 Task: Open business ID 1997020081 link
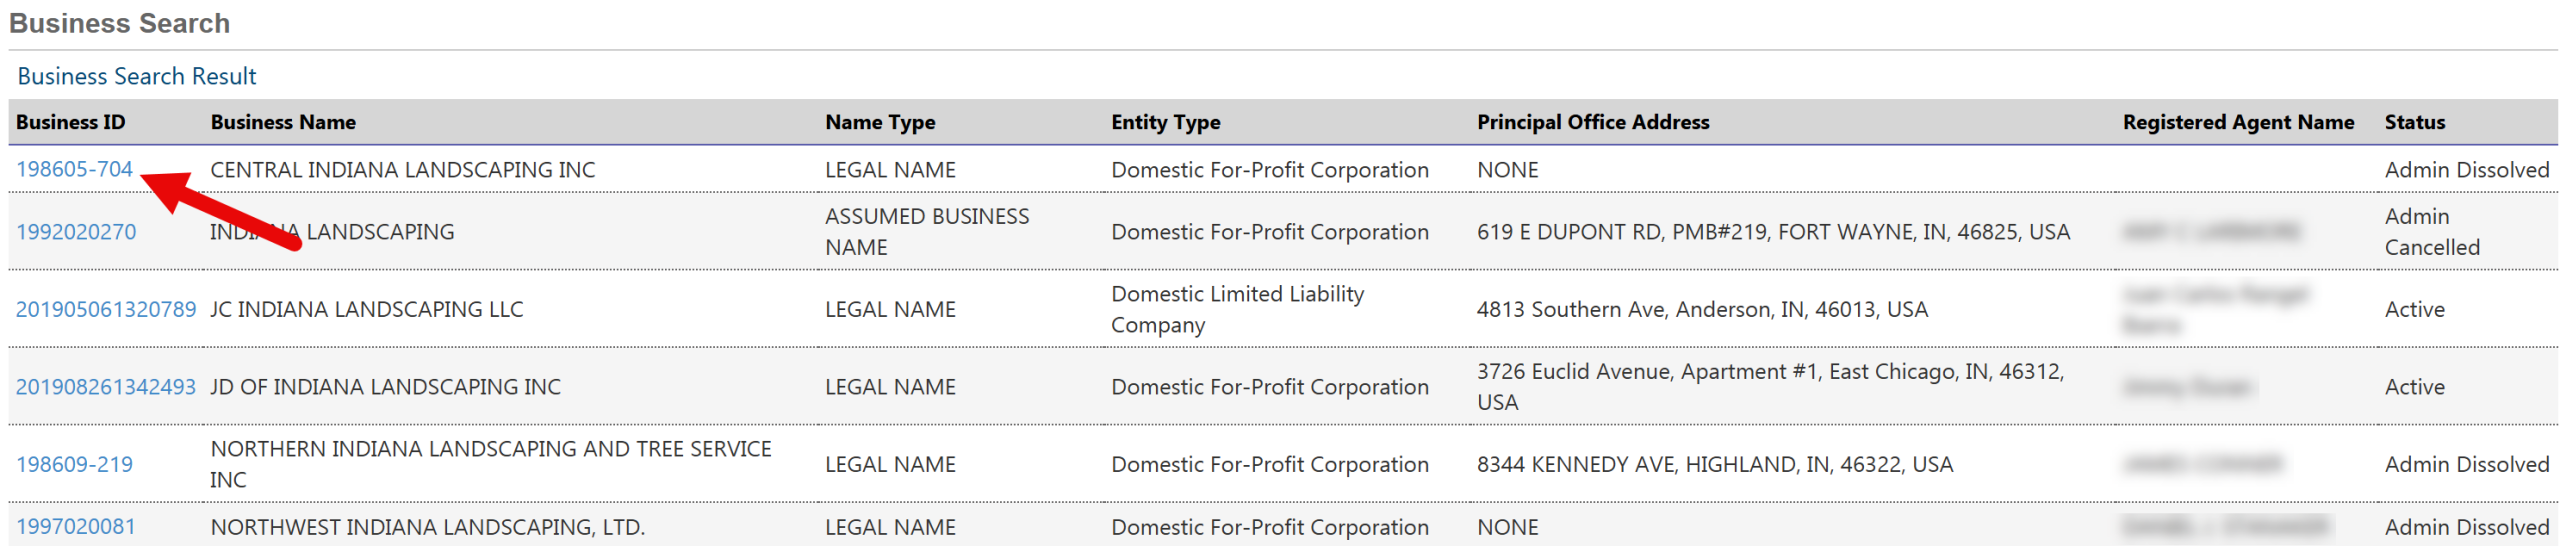[76, 527]
